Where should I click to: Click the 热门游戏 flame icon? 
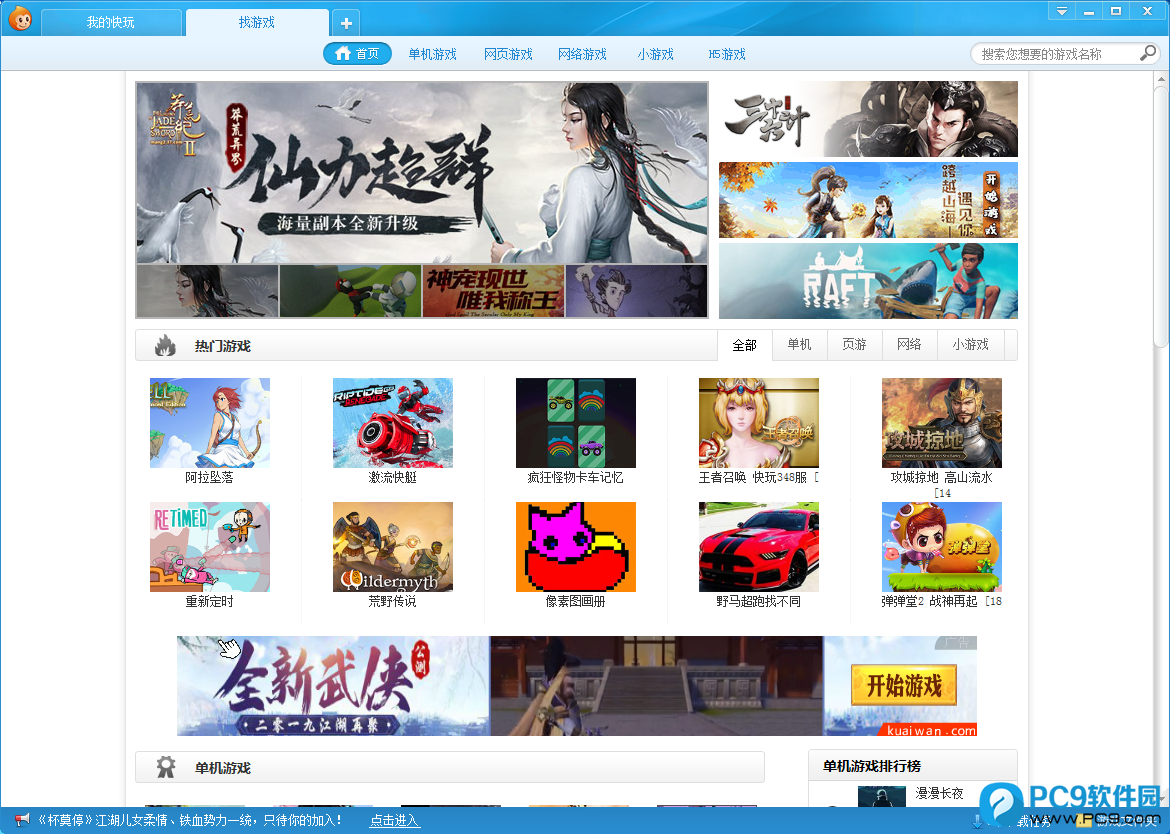165,345
